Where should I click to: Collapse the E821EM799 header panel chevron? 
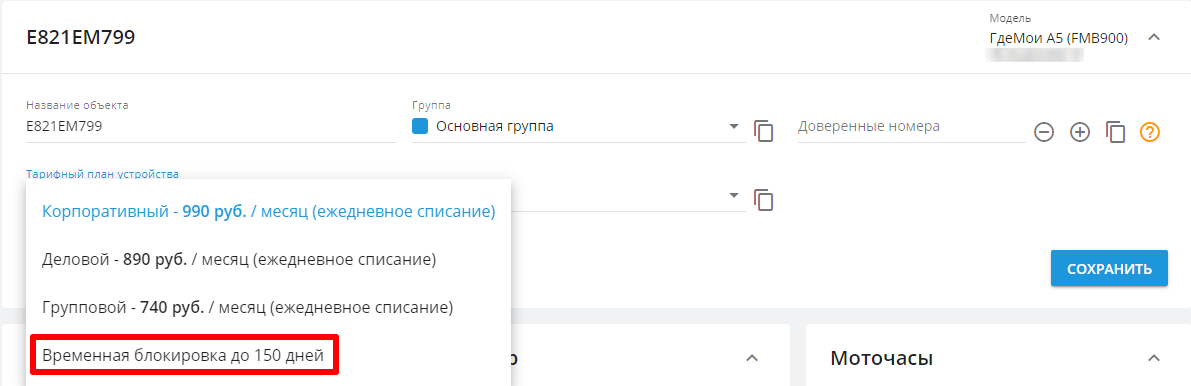click(1154, 37)
